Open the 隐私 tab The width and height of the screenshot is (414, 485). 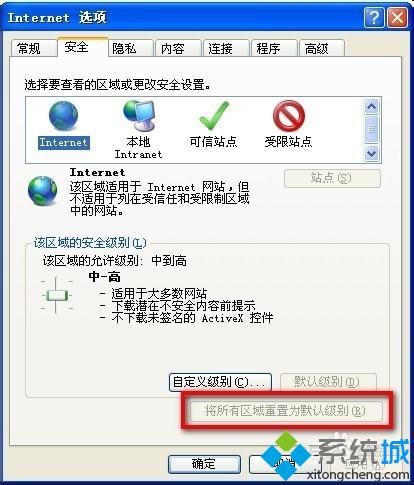(x=124, y=49)
